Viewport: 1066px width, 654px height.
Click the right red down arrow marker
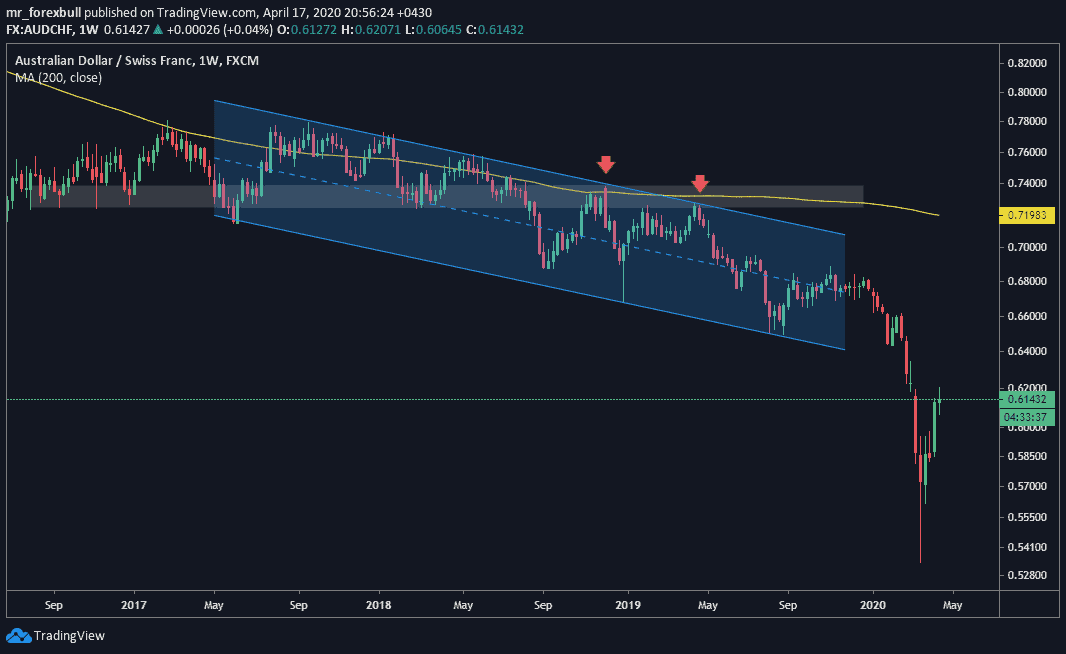[x=700, y=183]
